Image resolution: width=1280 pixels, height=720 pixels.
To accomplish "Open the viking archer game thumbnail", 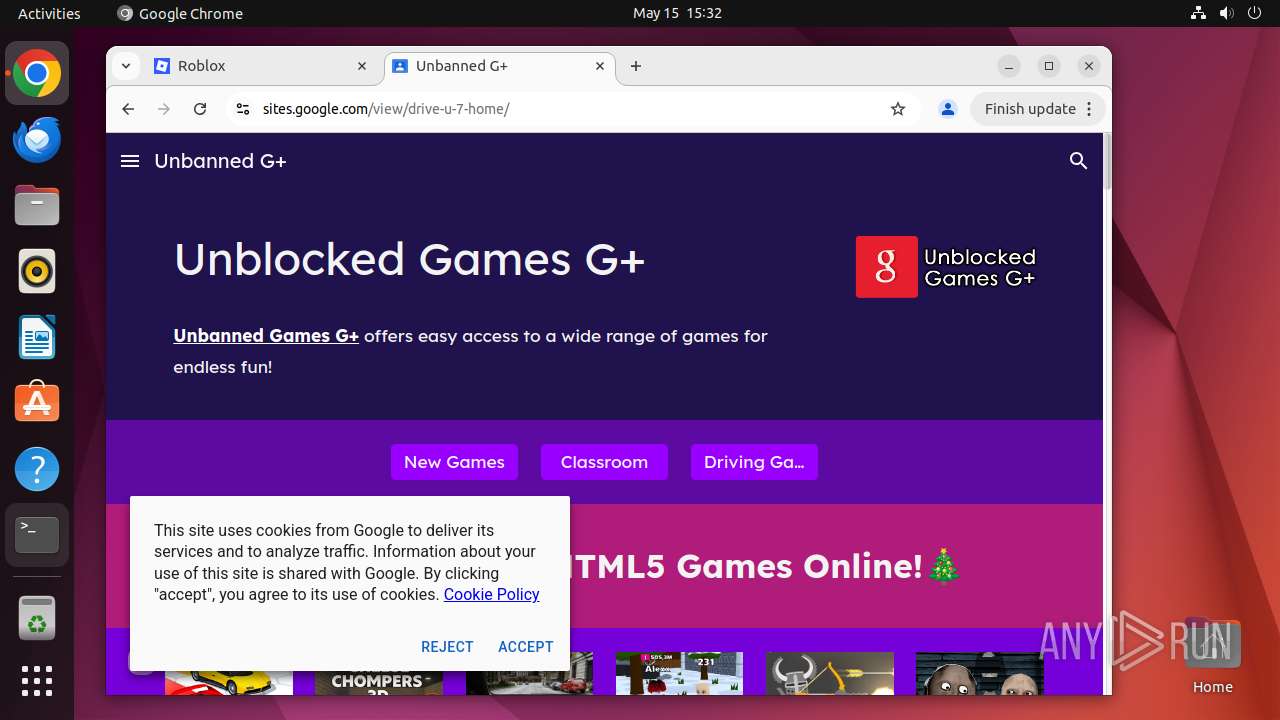I will point(830,673).
